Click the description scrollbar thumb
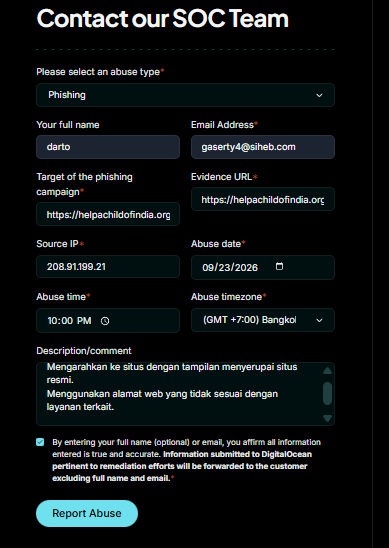Image resolution: width=389 pixels, height=548 pixels. point(327,394)
